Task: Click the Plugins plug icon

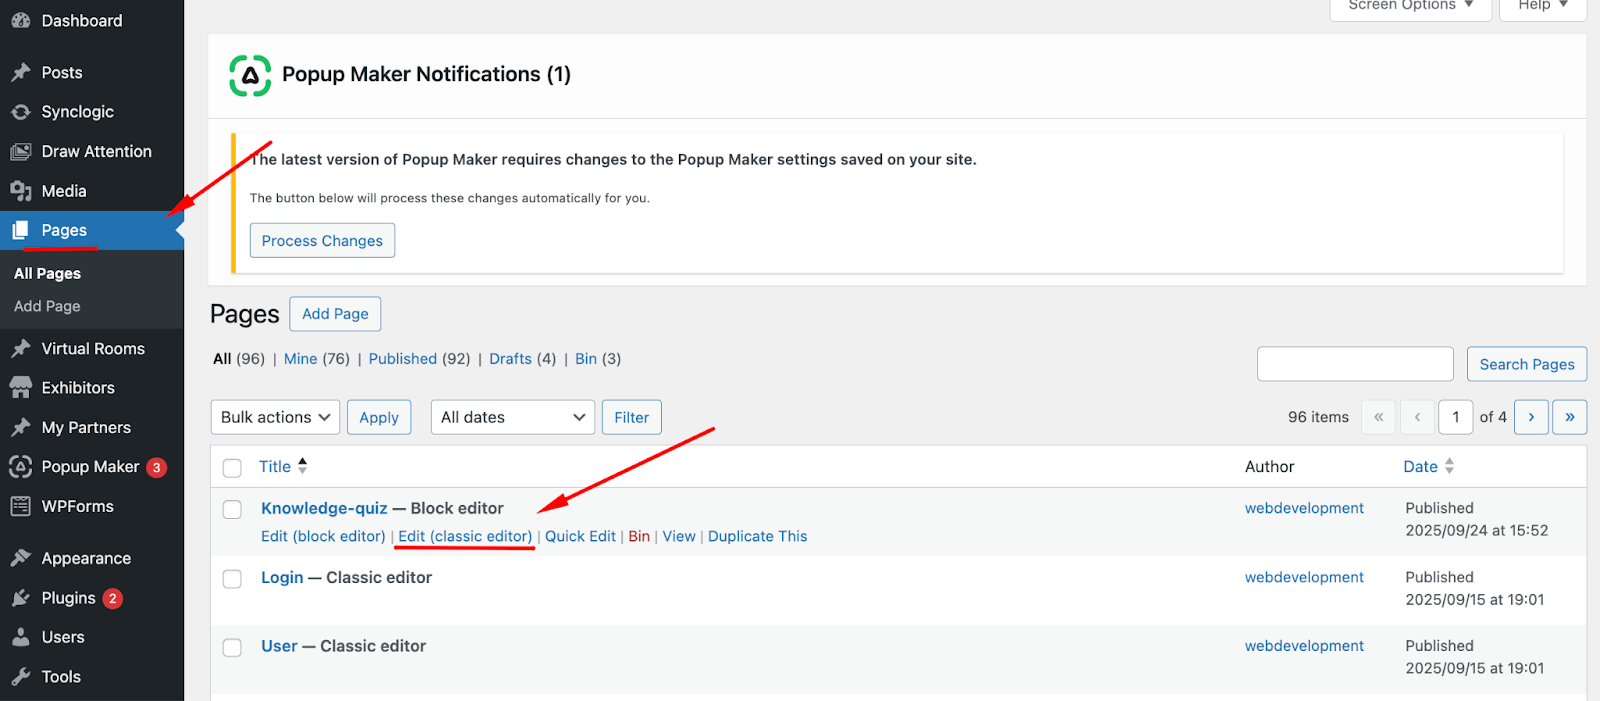Action: pyautogui.click(x=20, y=598)
